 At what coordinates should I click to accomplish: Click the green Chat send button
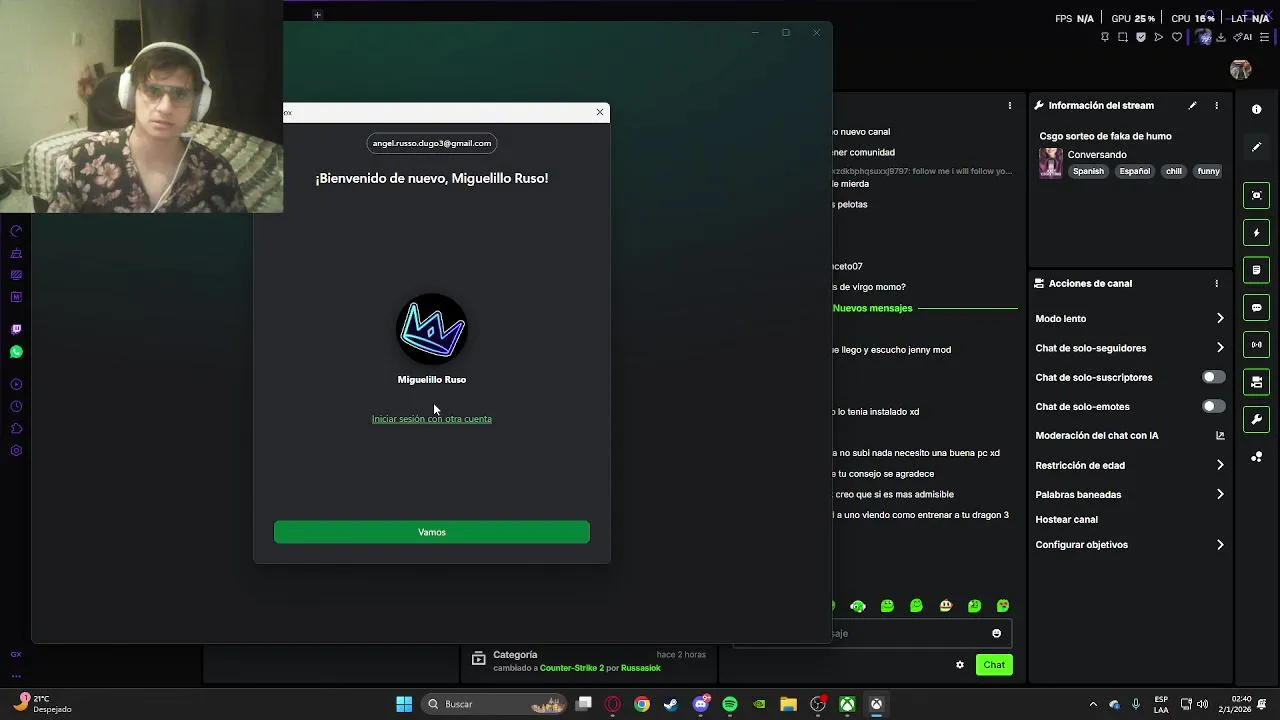click(x=994, y=665)
